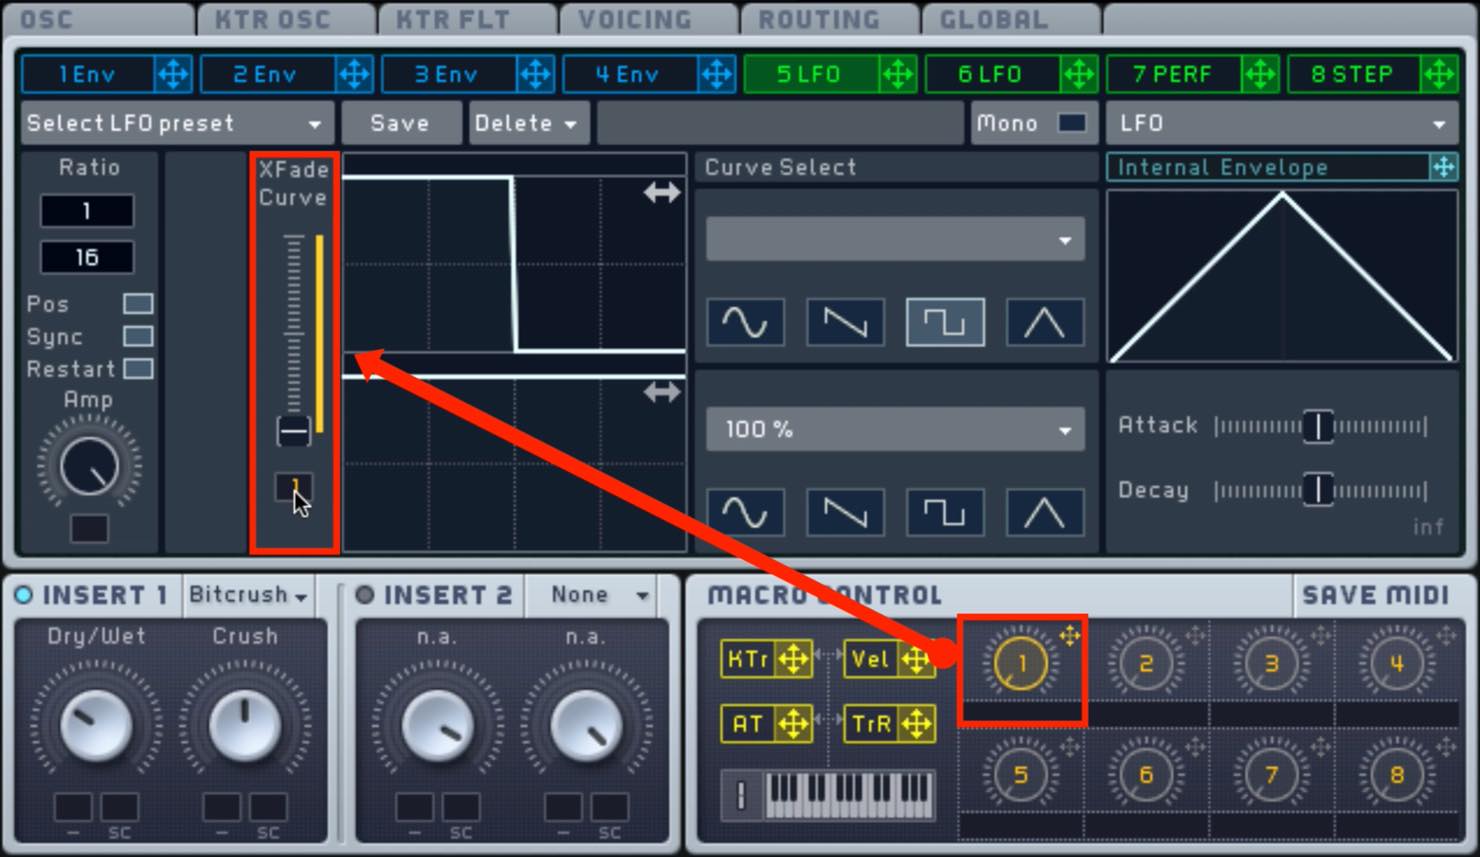1480x857 pixels.
Task: Click the Dry/Wet knob
Action: (96, 726)
